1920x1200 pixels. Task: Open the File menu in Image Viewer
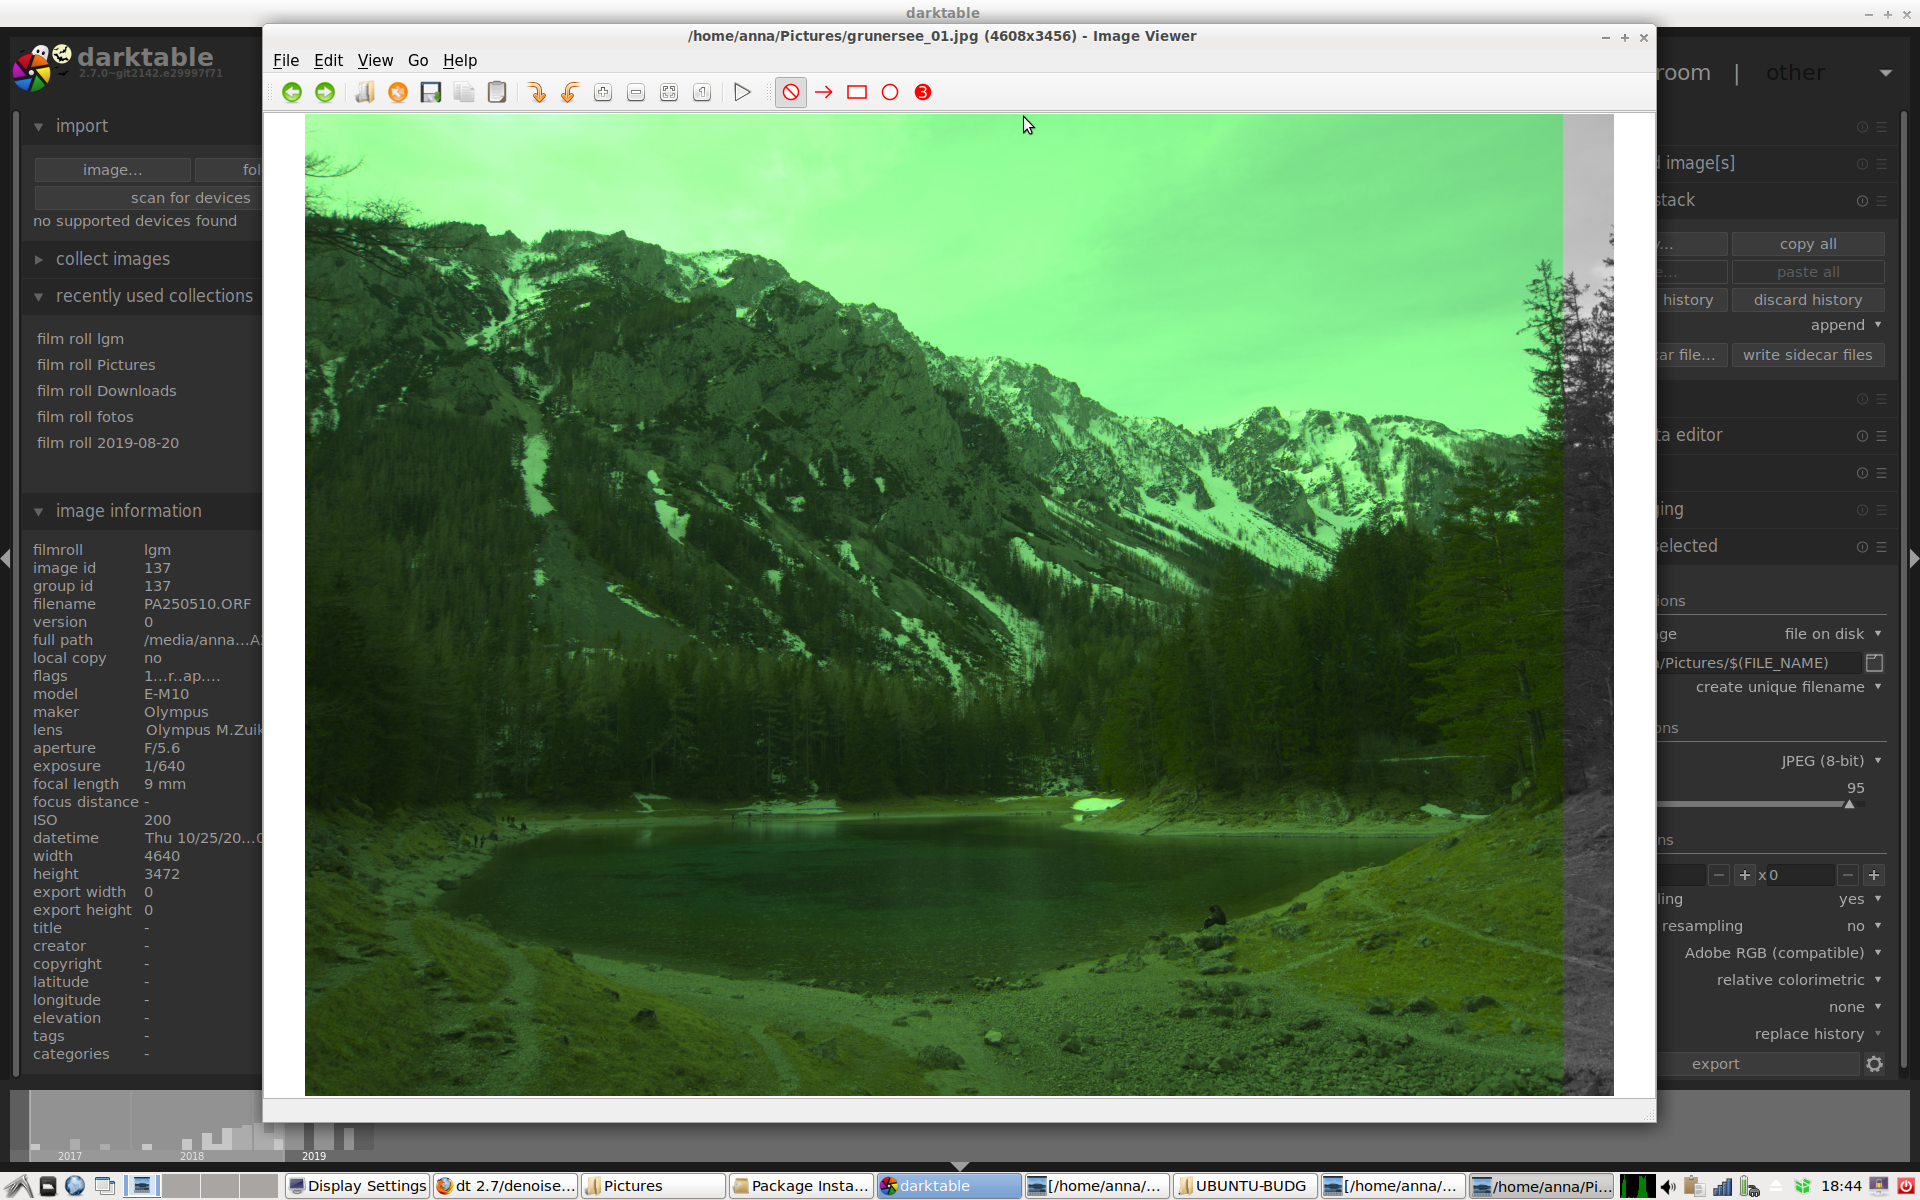[286, 60]
